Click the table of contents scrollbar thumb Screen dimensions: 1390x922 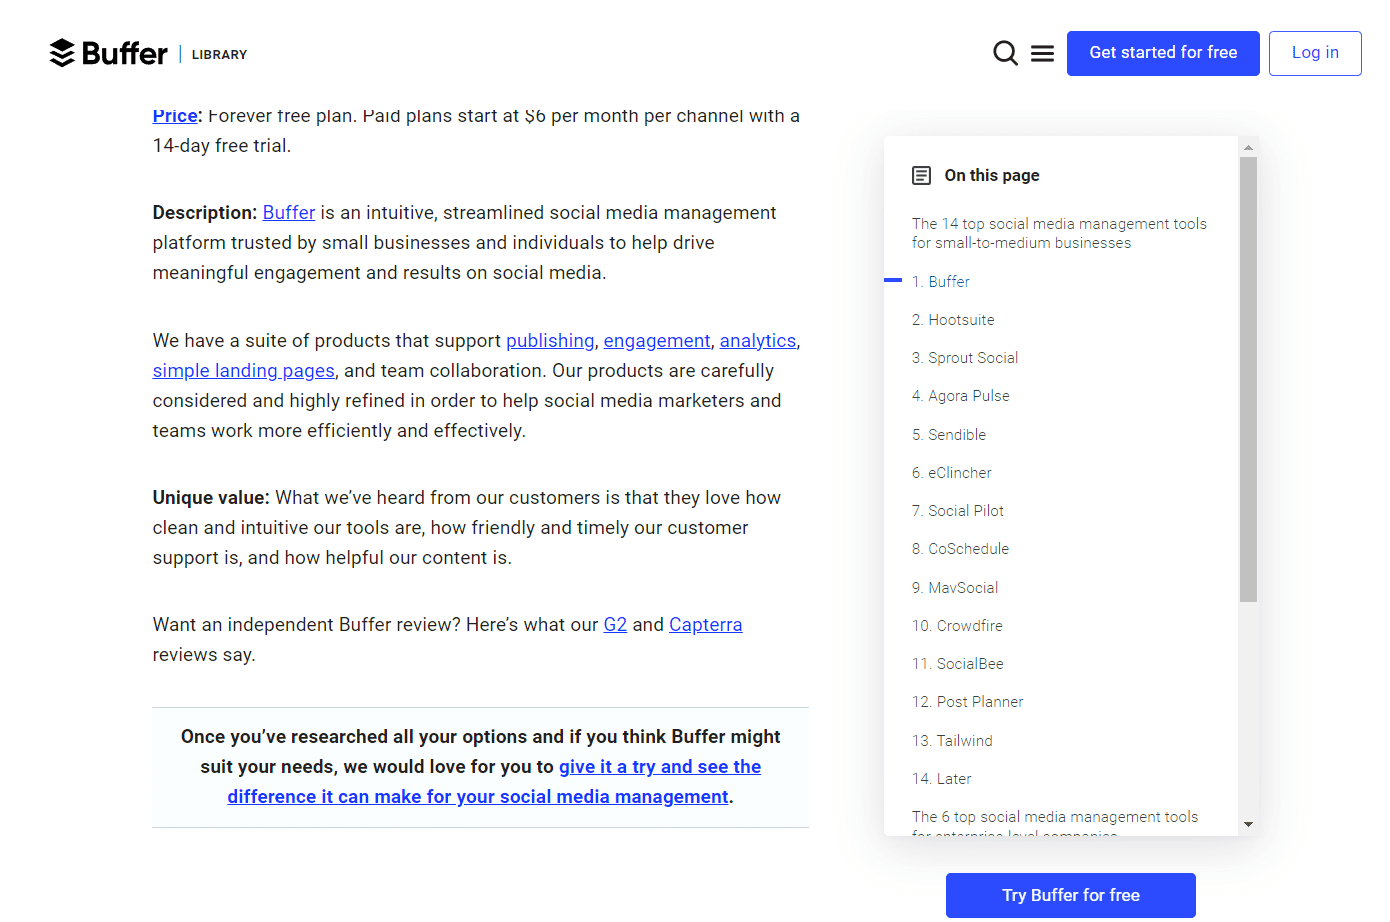click(1248, 380)
